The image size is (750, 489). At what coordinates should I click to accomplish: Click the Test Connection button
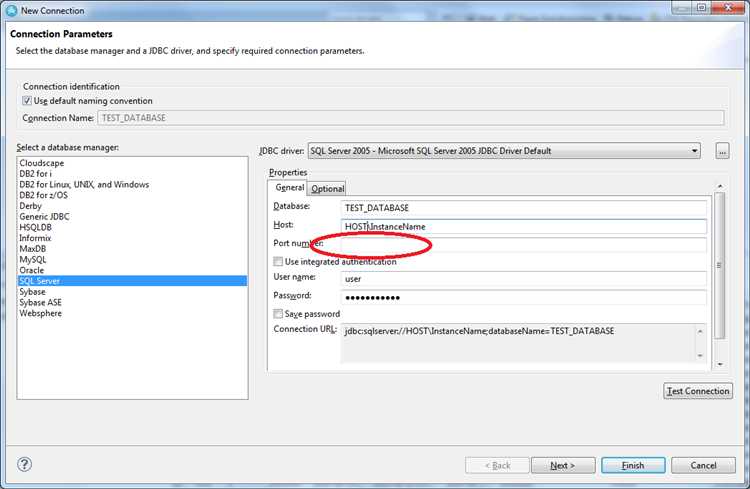[698, 391]
